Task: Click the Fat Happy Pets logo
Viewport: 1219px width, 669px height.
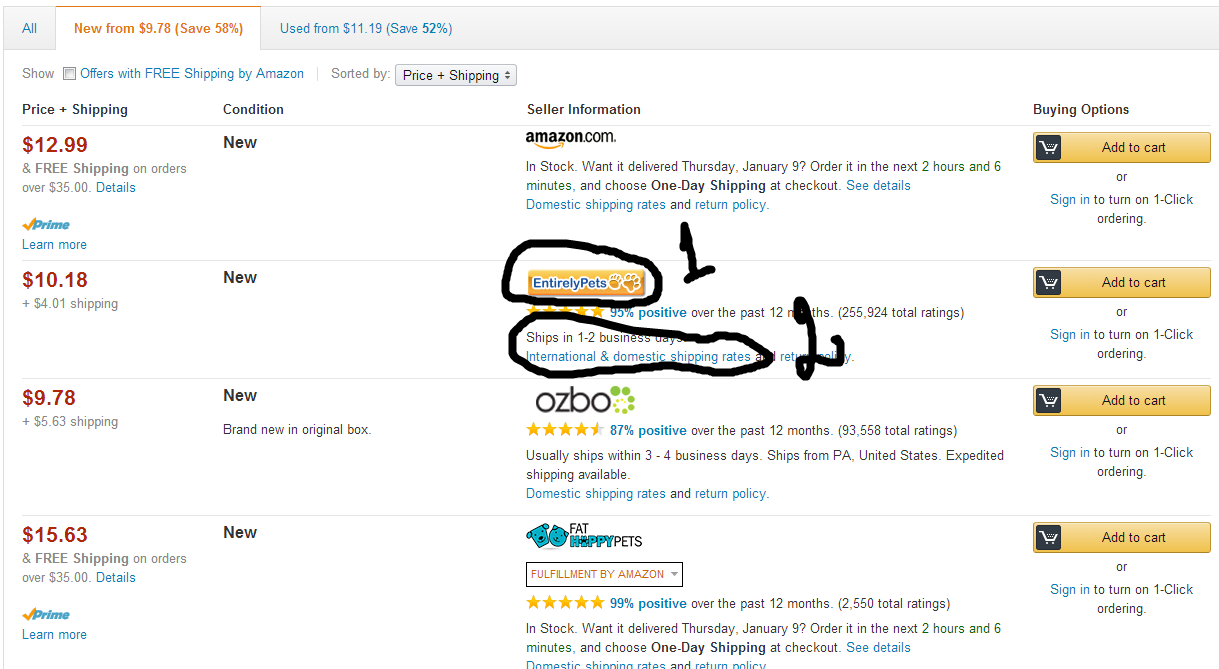Action: click(x=584, y=537)
